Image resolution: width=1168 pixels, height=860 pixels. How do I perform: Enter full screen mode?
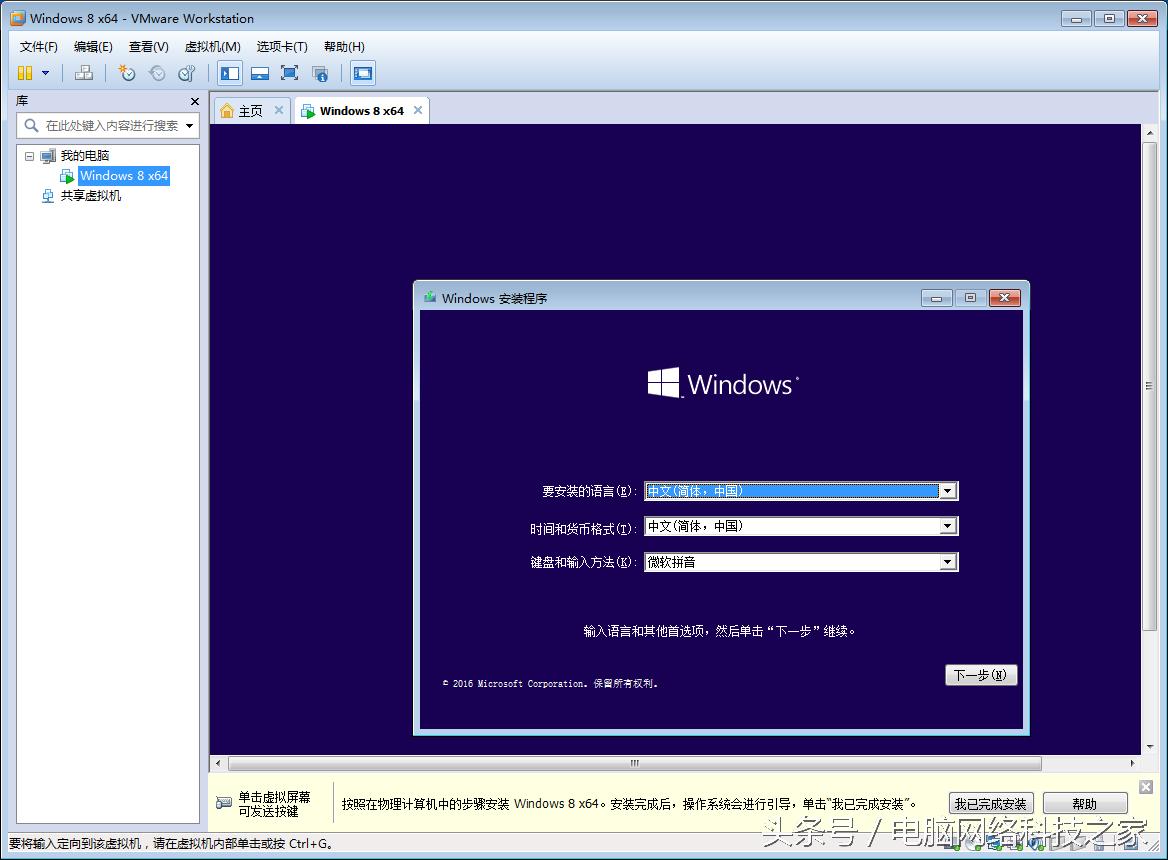(x=290, y=73)
